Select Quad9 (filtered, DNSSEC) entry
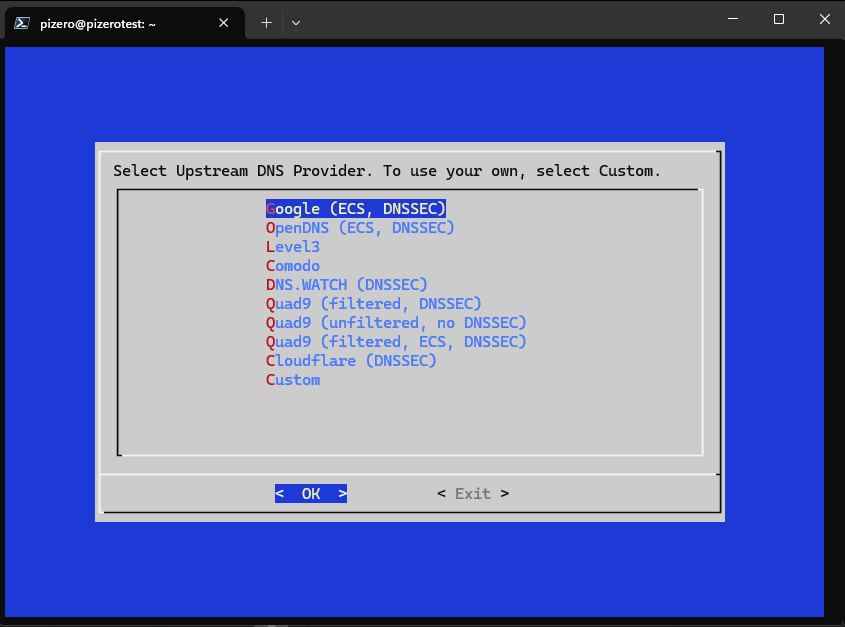845x627 pixels. (x=373, y=304)
